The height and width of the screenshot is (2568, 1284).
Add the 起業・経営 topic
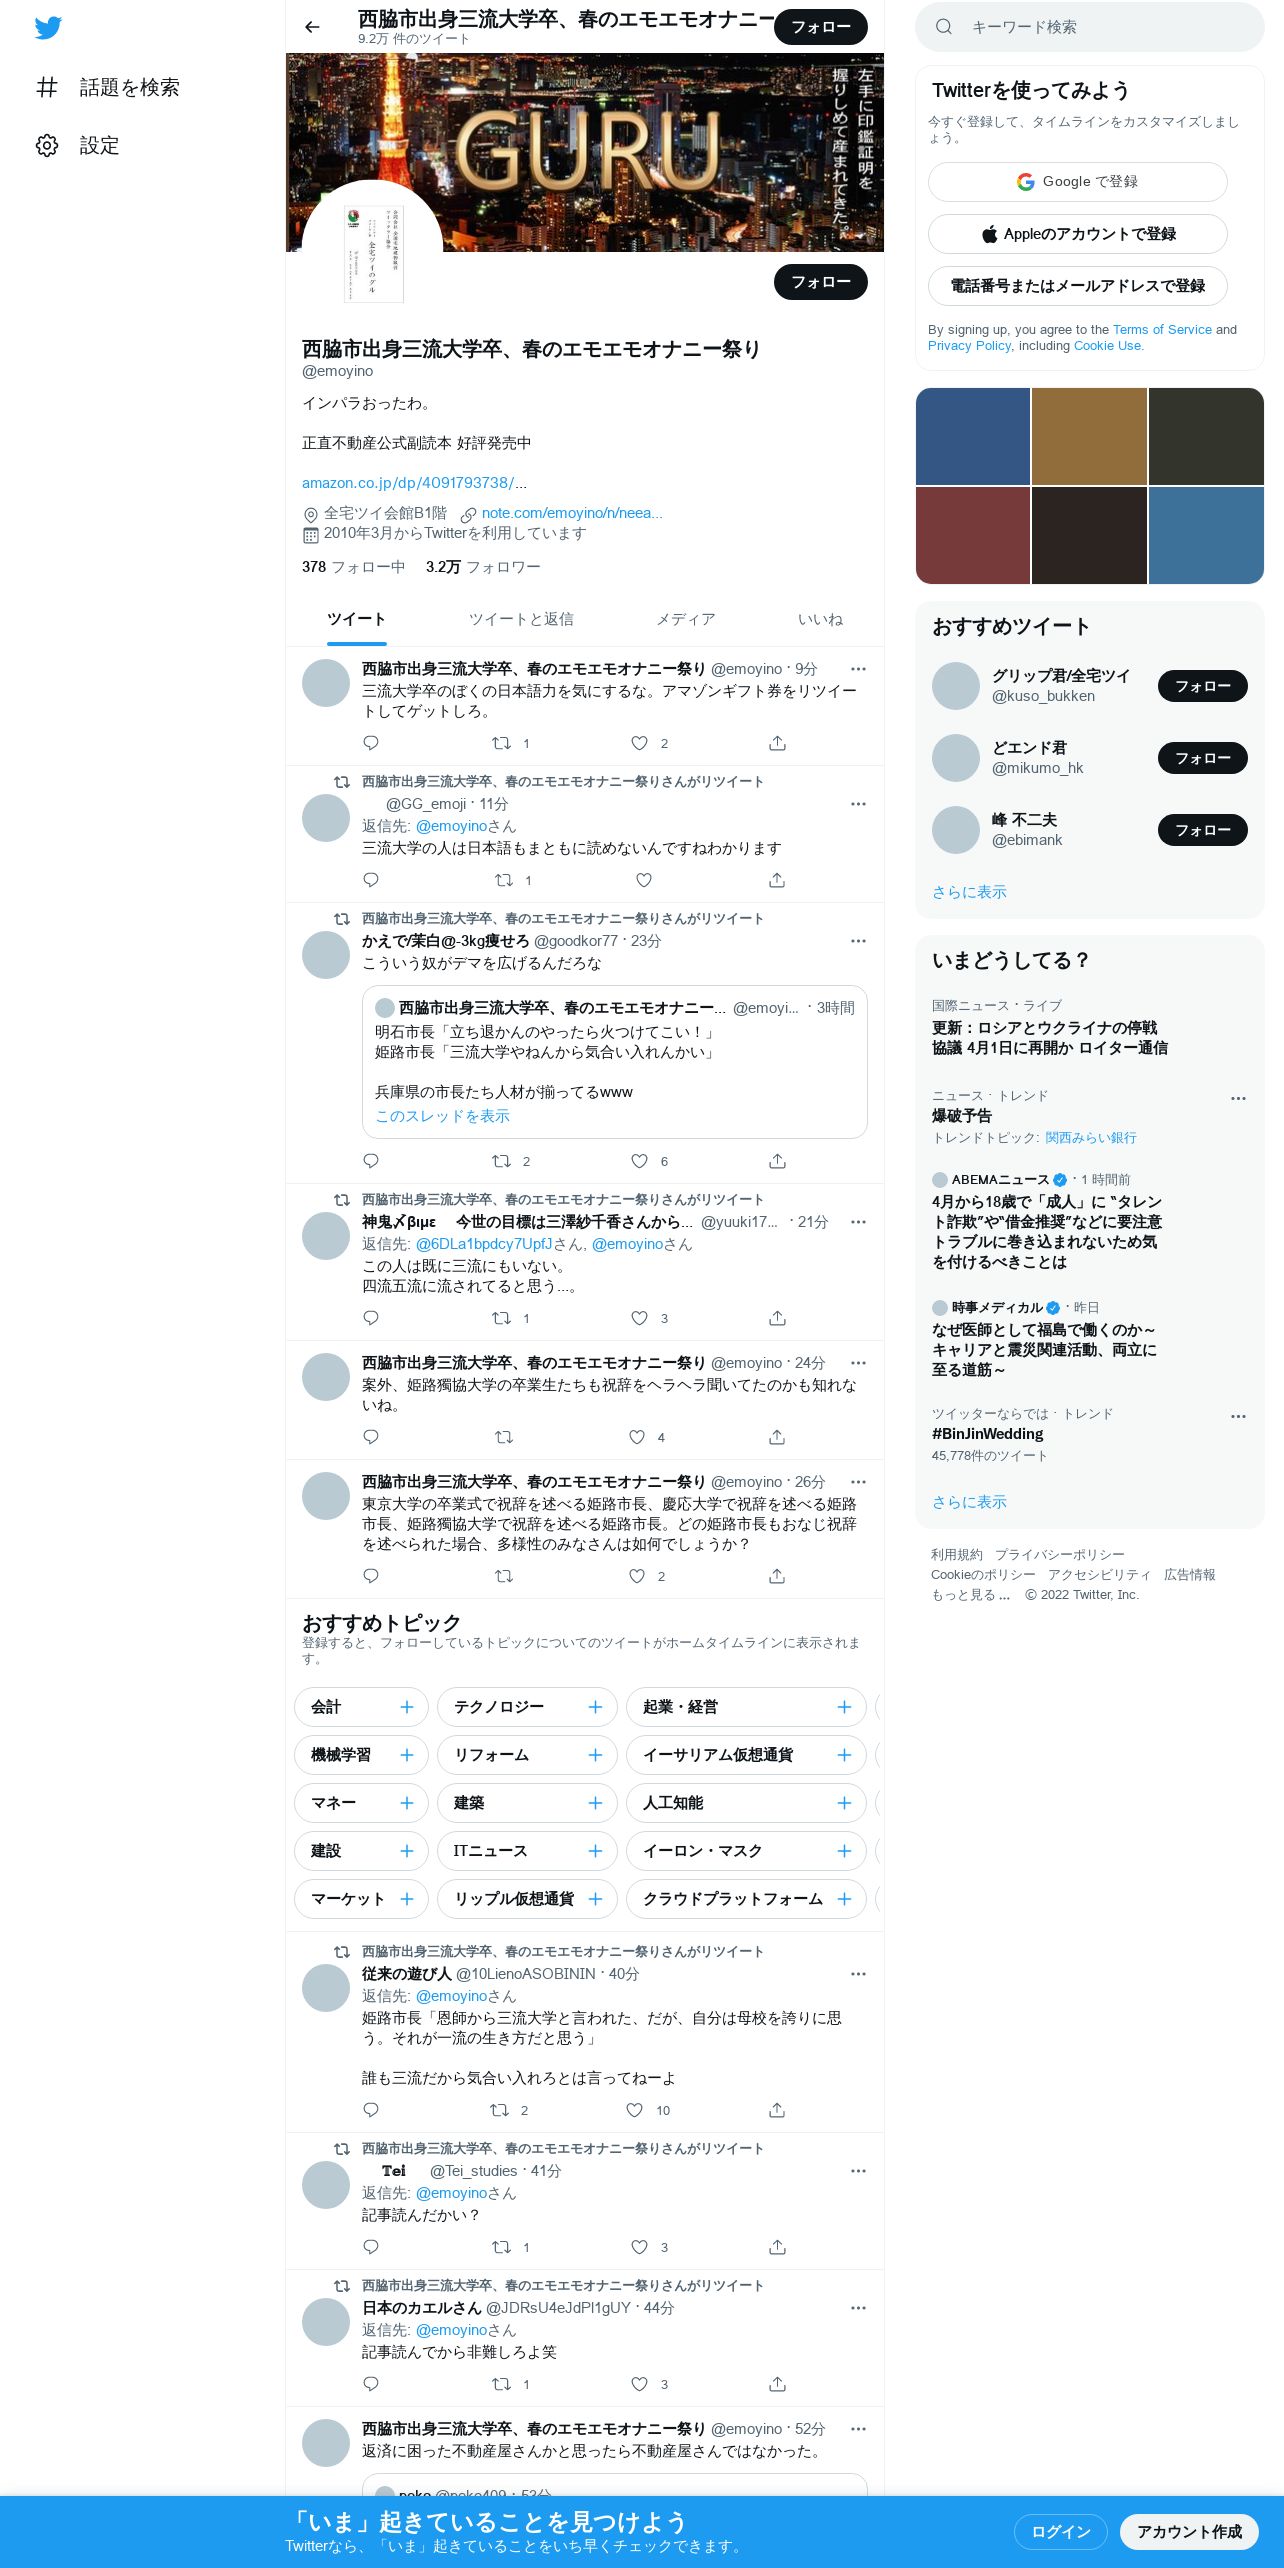[x=844, y=1707]
